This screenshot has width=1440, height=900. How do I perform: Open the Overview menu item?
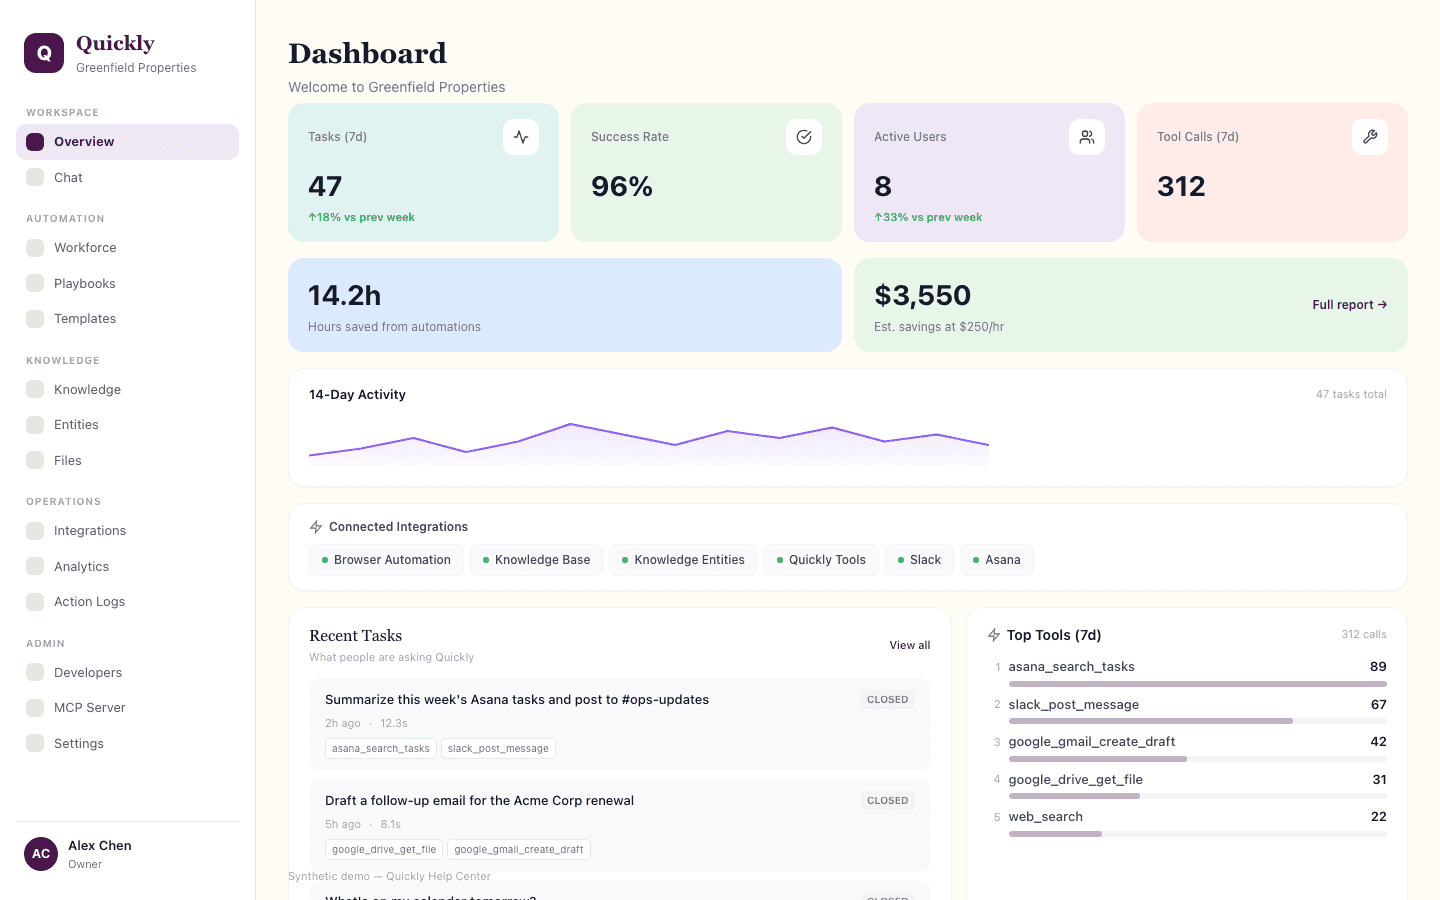[127, 142]
